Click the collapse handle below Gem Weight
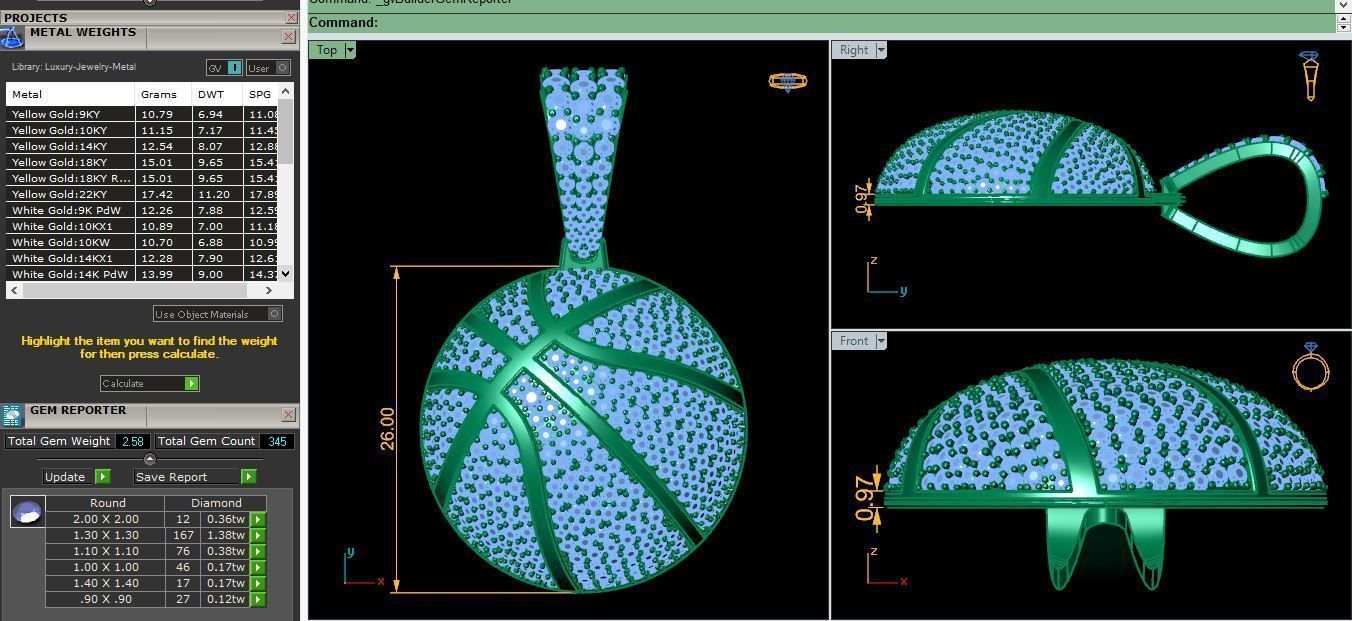 [150, 460]
